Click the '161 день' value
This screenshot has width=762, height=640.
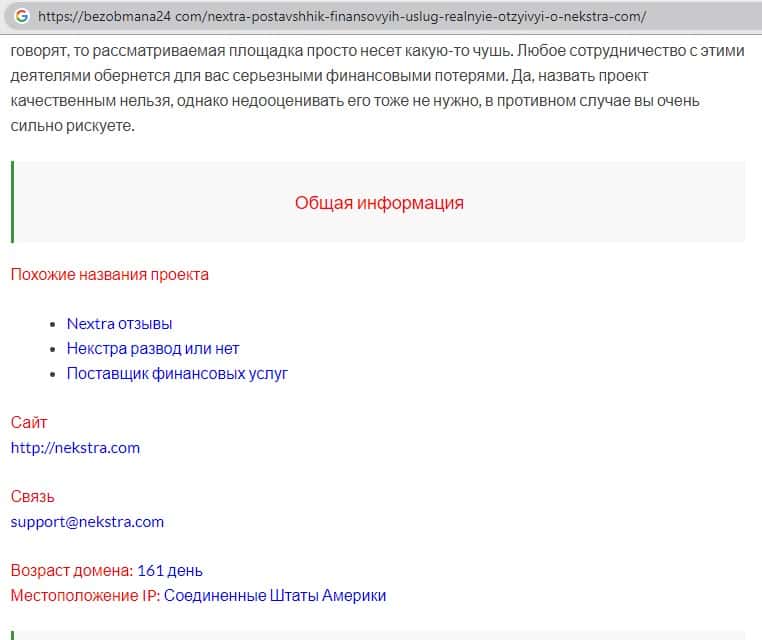[170, 571]
